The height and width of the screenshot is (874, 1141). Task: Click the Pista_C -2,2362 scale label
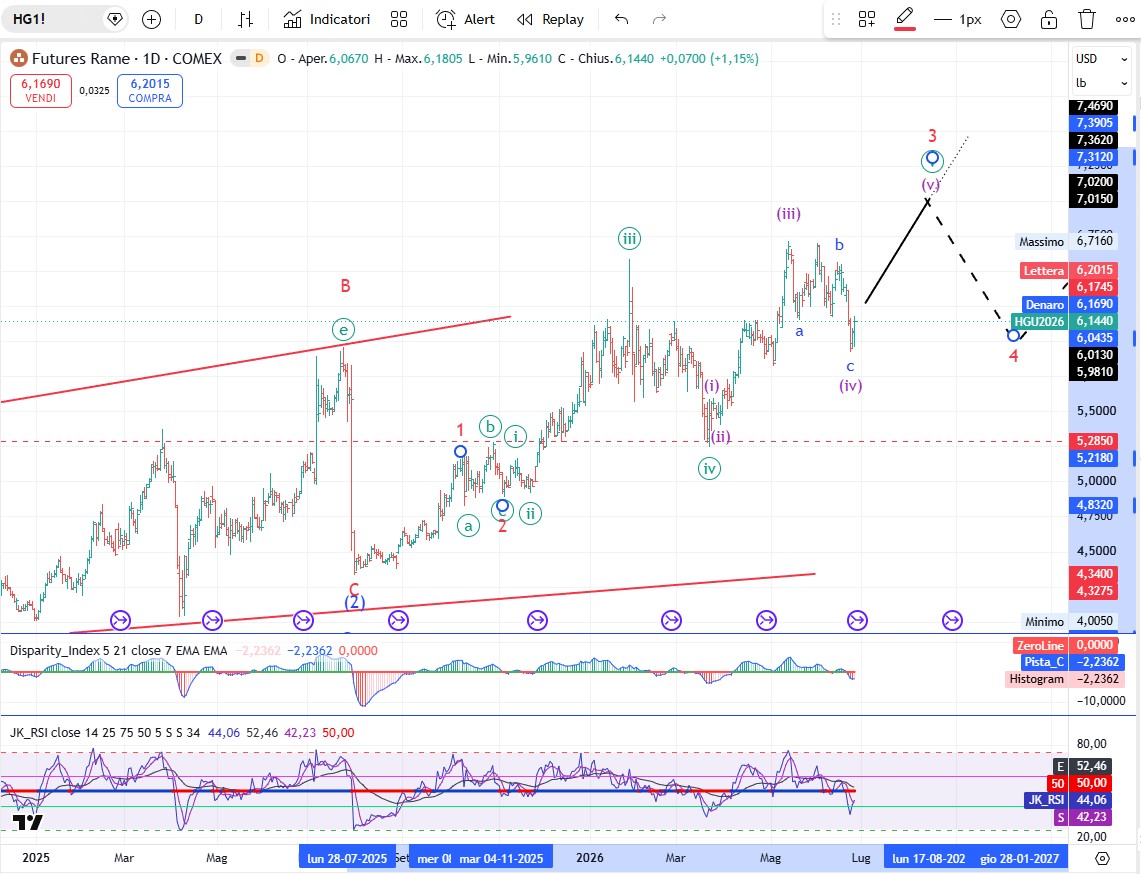tap(1072, 662)
